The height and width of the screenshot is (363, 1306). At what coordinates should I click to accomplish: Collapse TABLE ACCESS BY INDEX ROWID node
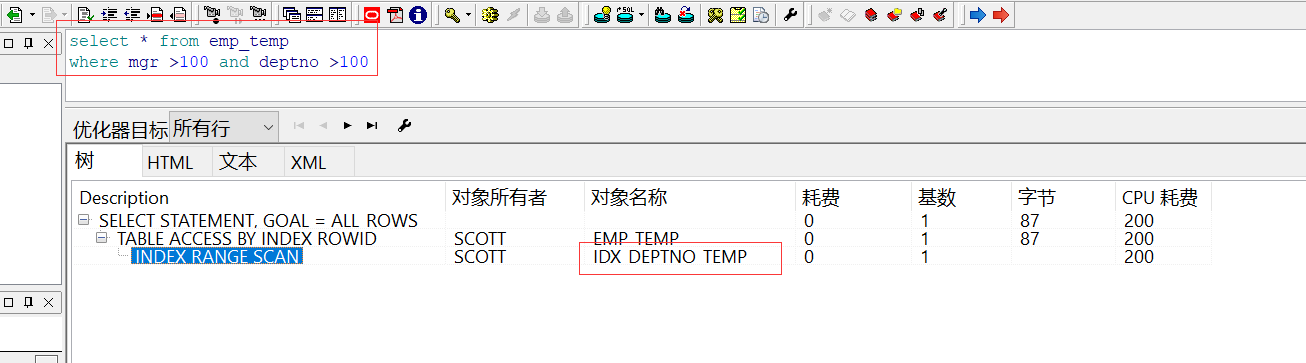pyautogui.click(x=102, y=239)
